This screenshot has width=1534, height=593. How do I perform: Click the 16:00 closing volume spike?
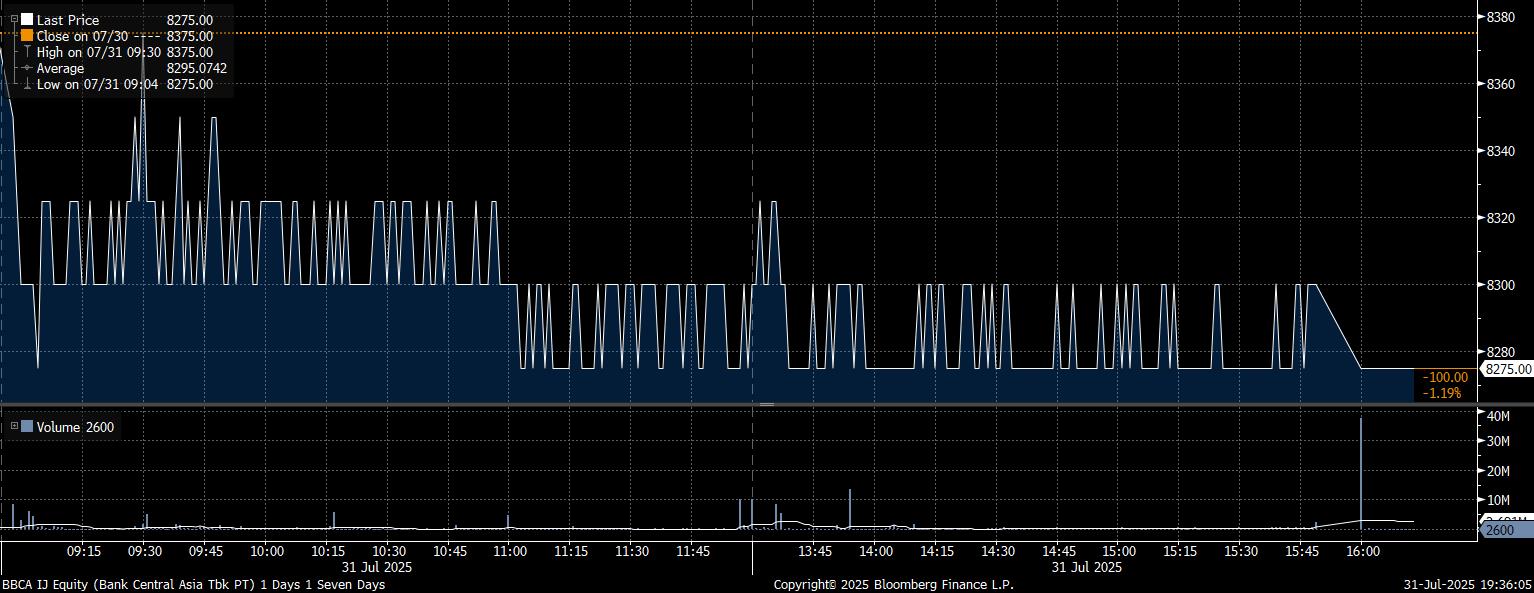coord(1361,470)
